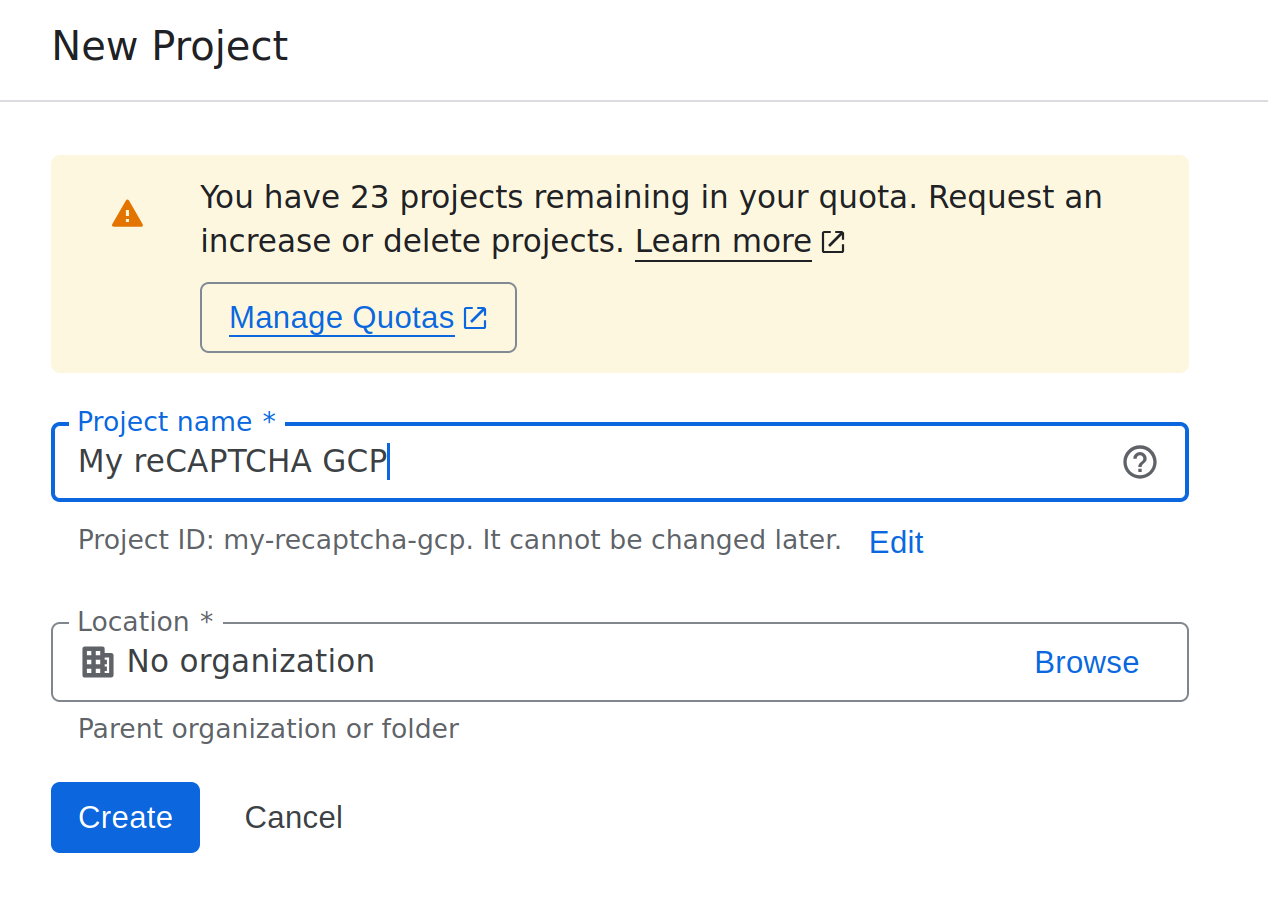Edit the Project ID
This screenshot has height=904, width=1268.
pos(896,542)
